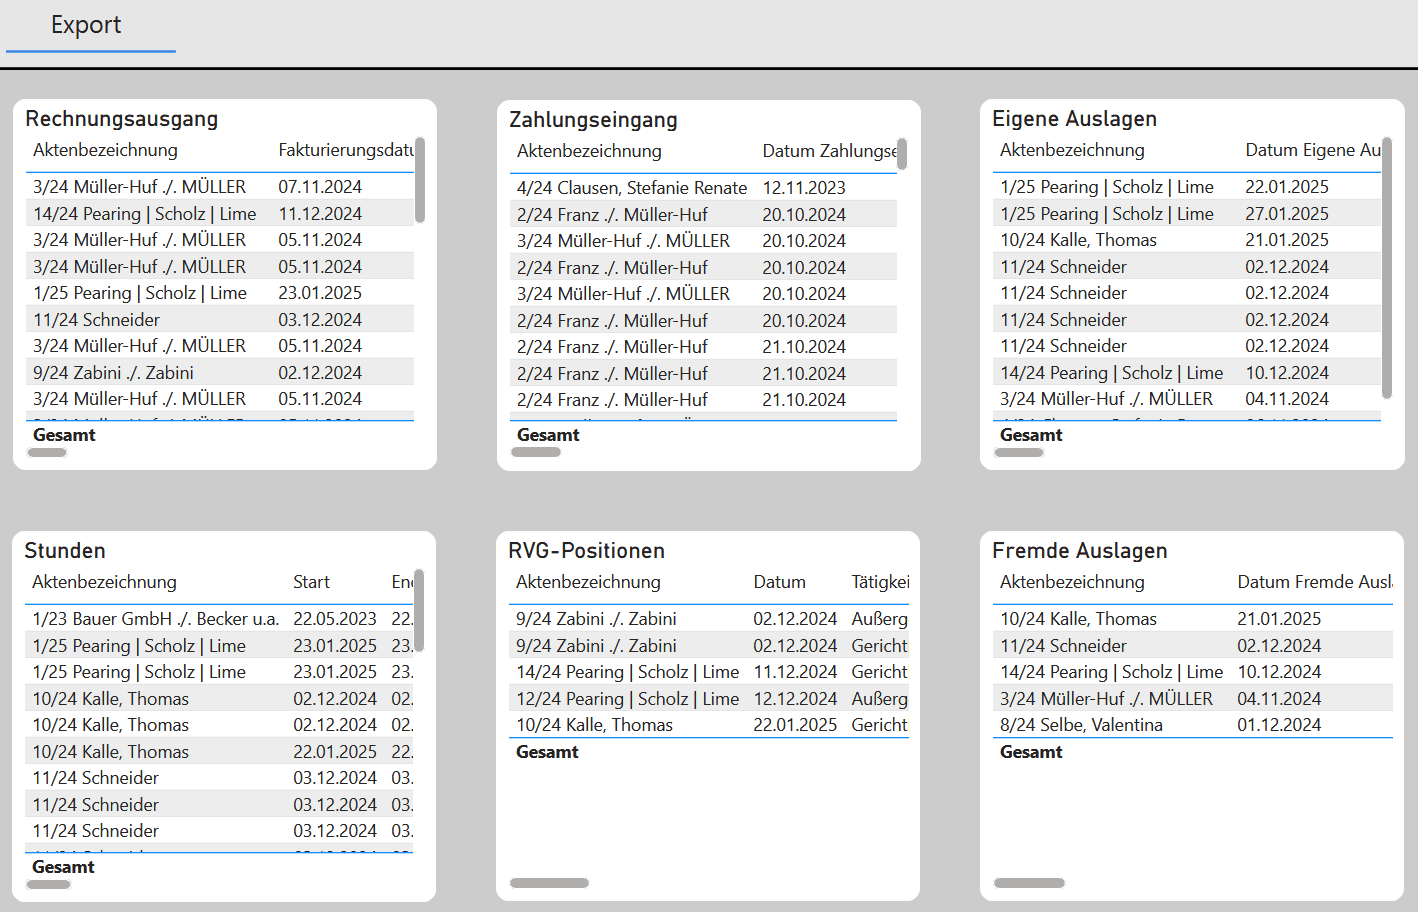Click the Gesamt total row in Fremde Auslagen
Image resolution: width=1418 pixels, height=912 pixels.
(x=1193, y=752)
